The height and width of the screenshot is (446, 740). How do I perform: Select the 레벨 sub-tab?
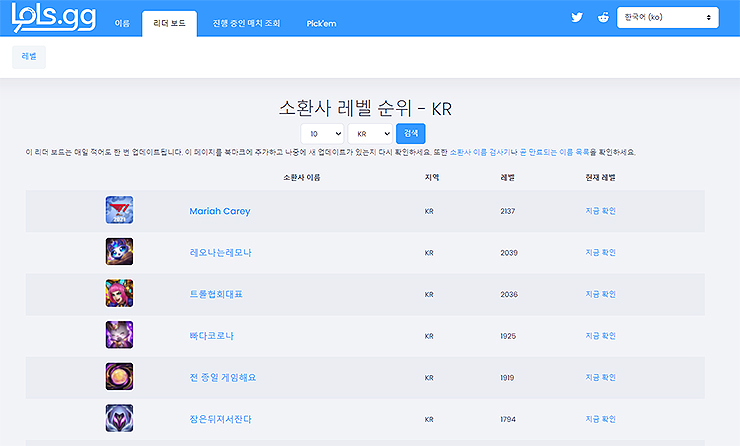(x=29, y=57)
